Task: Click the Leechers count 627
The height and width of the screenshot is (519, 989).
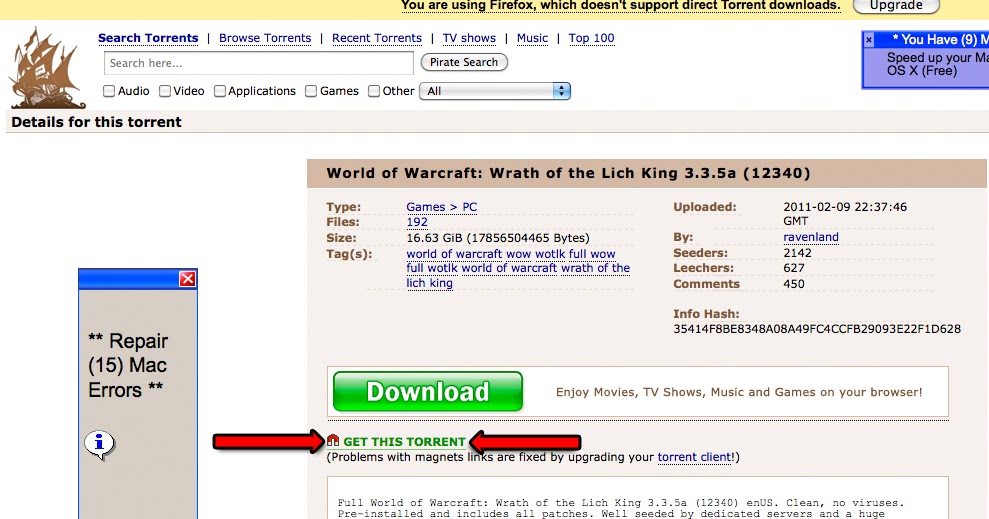Action: [793, 268]
